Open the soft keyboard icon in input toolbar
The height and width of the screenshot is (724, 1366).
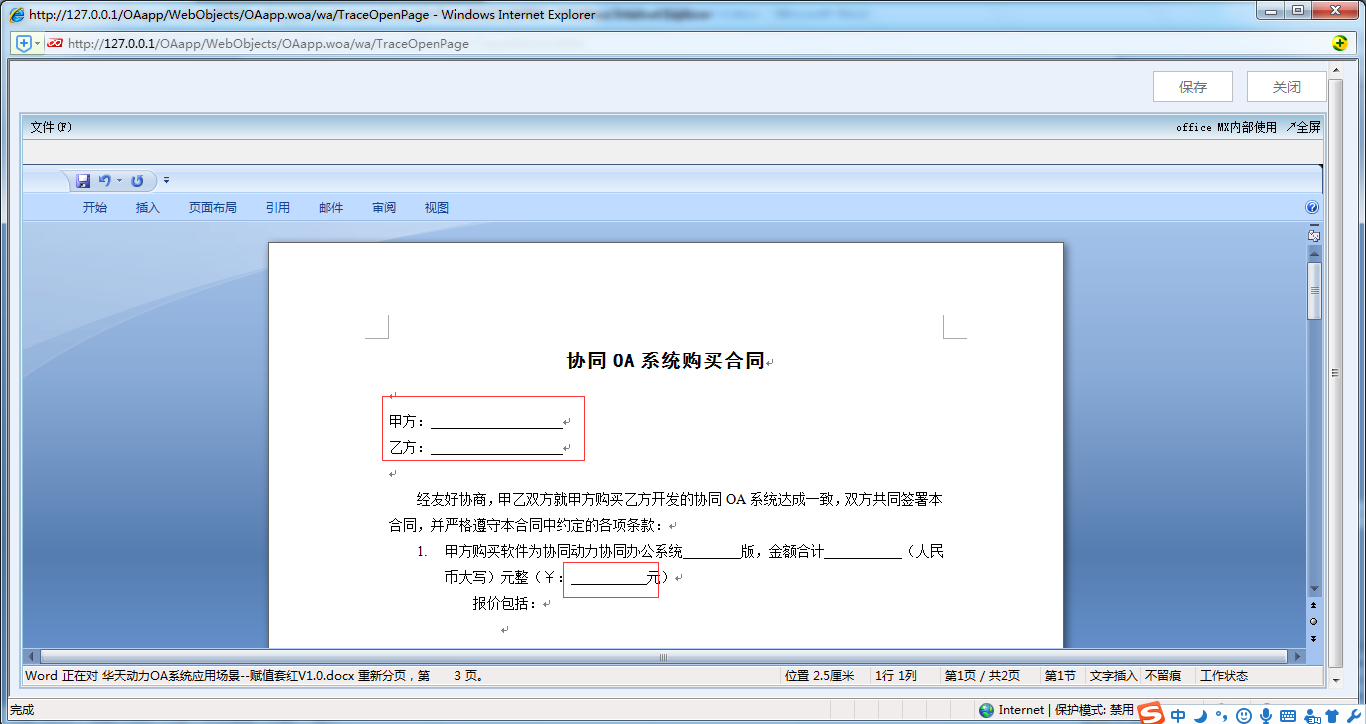point(1288,715)
